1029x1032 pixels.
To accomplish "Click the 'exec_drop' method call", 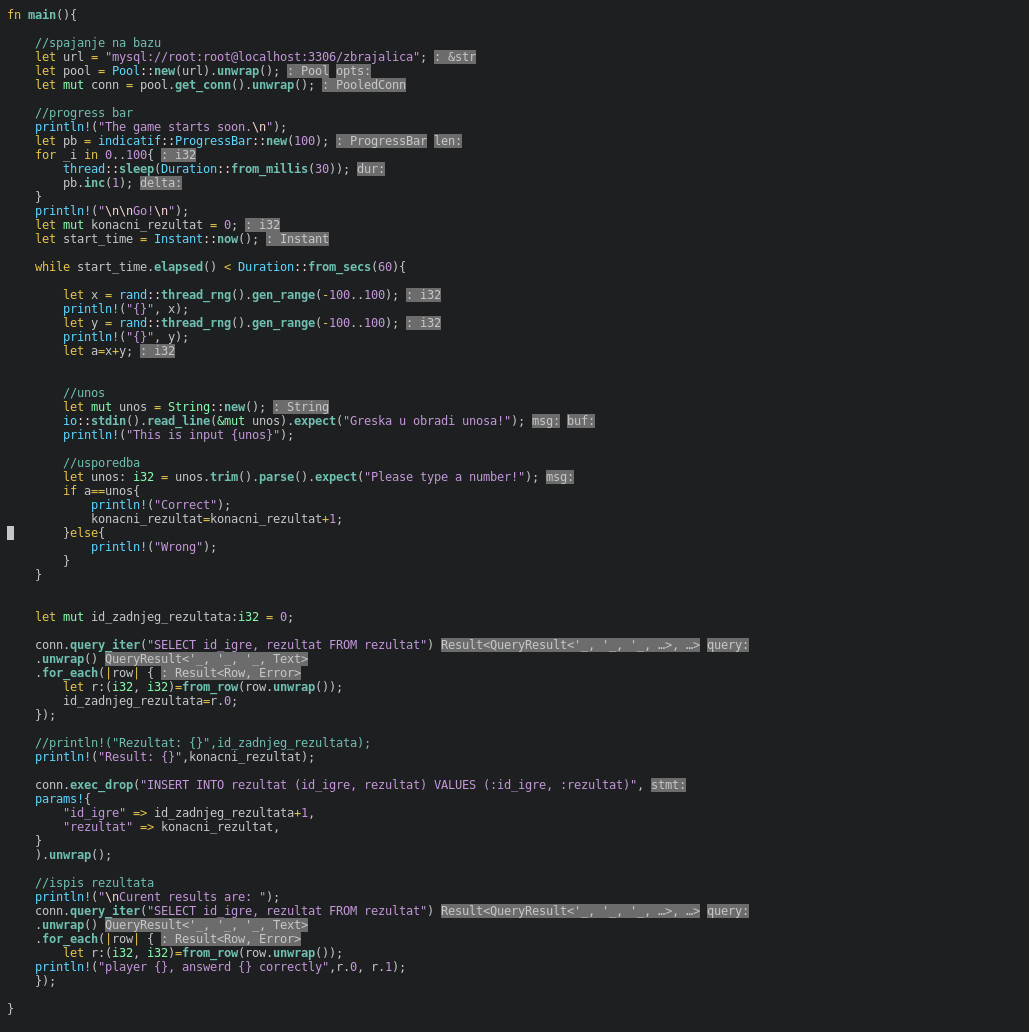I will pos(101,785).
